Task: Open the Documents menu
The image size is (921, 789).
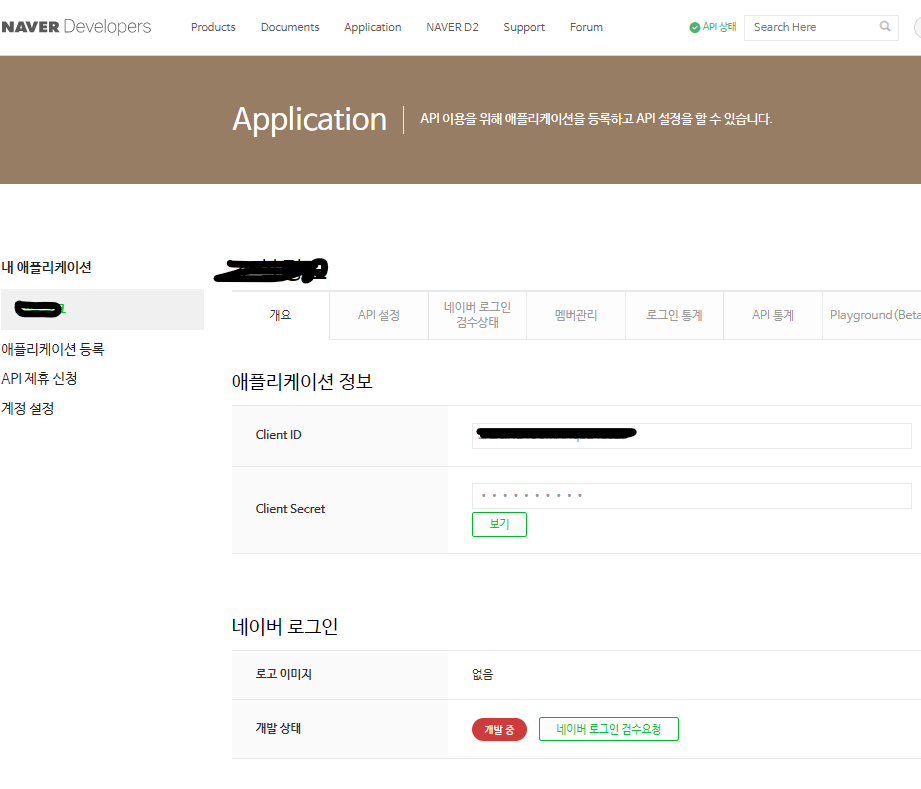Action: coord(290,27)
